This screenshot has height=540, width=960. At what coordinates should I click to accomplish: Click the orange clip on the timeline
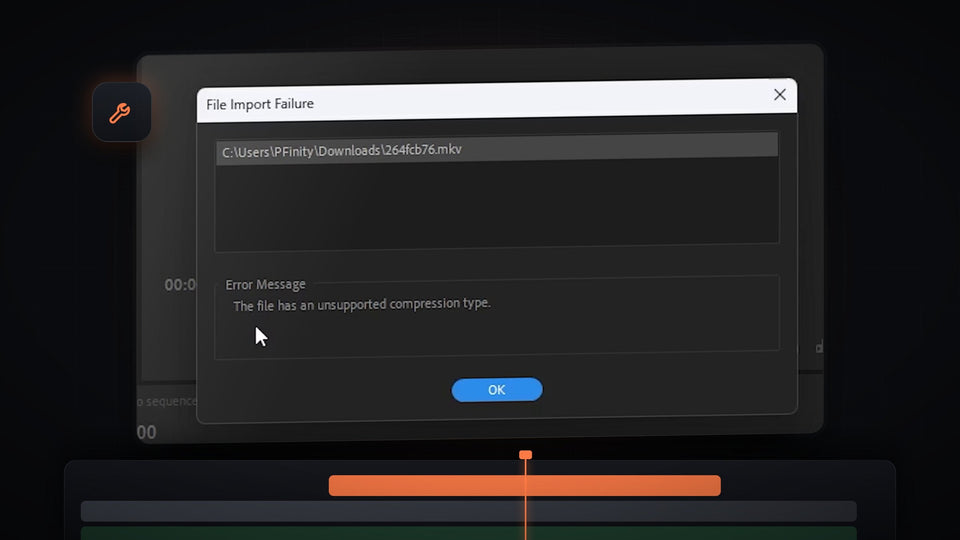pos(524,486)
